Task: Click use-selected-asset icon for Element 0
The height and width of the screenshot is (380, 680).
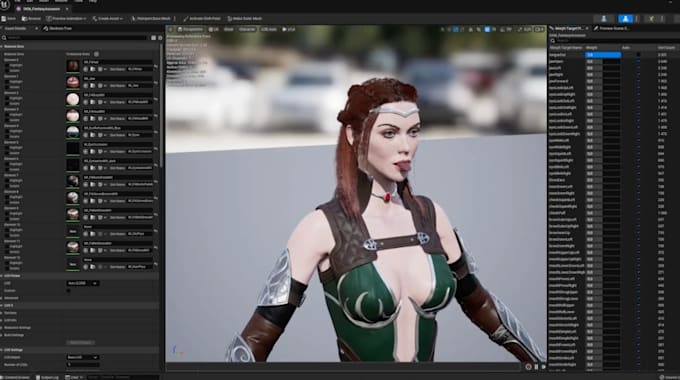Action: (x=85, y=69)
